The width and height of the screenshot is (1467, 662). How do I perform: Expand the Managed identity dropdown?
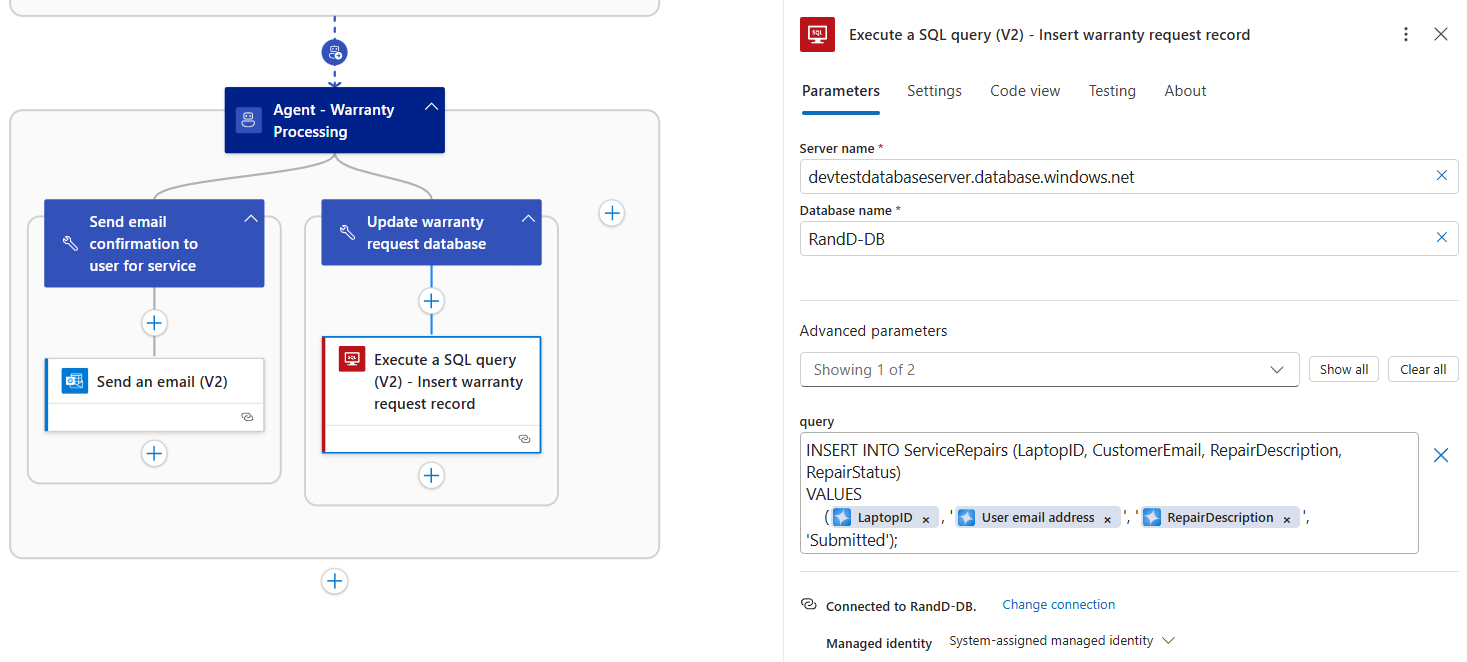tap(1168, 641)
